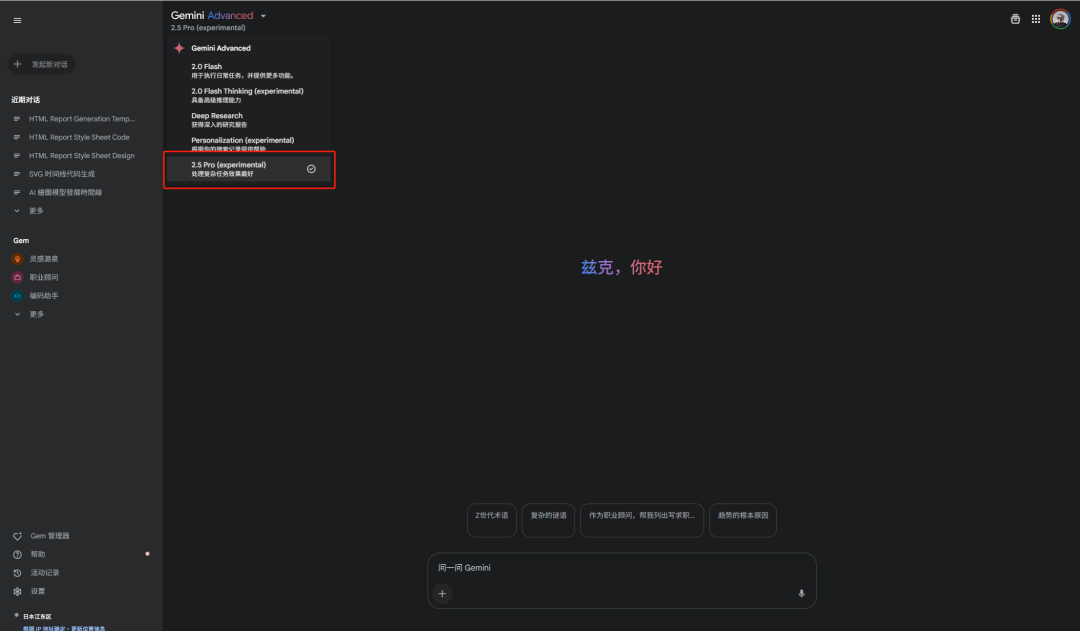Collapse the sidebar with the hamburger menu icon

(x=17, y=20)
